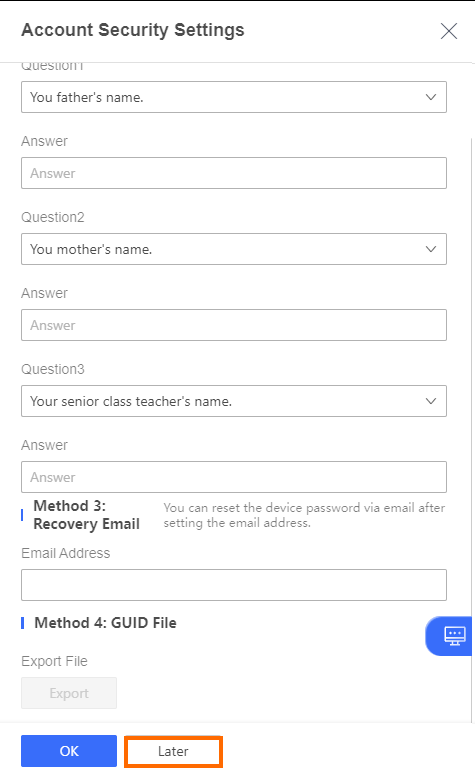Screen dimensions: 475x776
Task: Expand the "Your senior class teacher's name." dropdown
Action: (234, 401)
